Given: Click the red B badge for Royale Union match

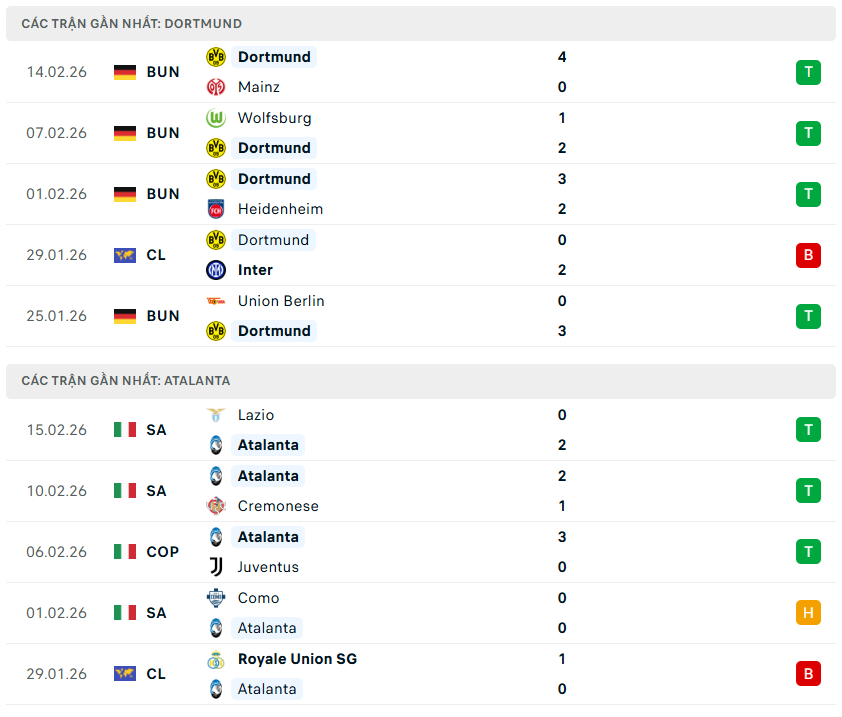Looking at the screenshot, I should [x=808, y=674].
